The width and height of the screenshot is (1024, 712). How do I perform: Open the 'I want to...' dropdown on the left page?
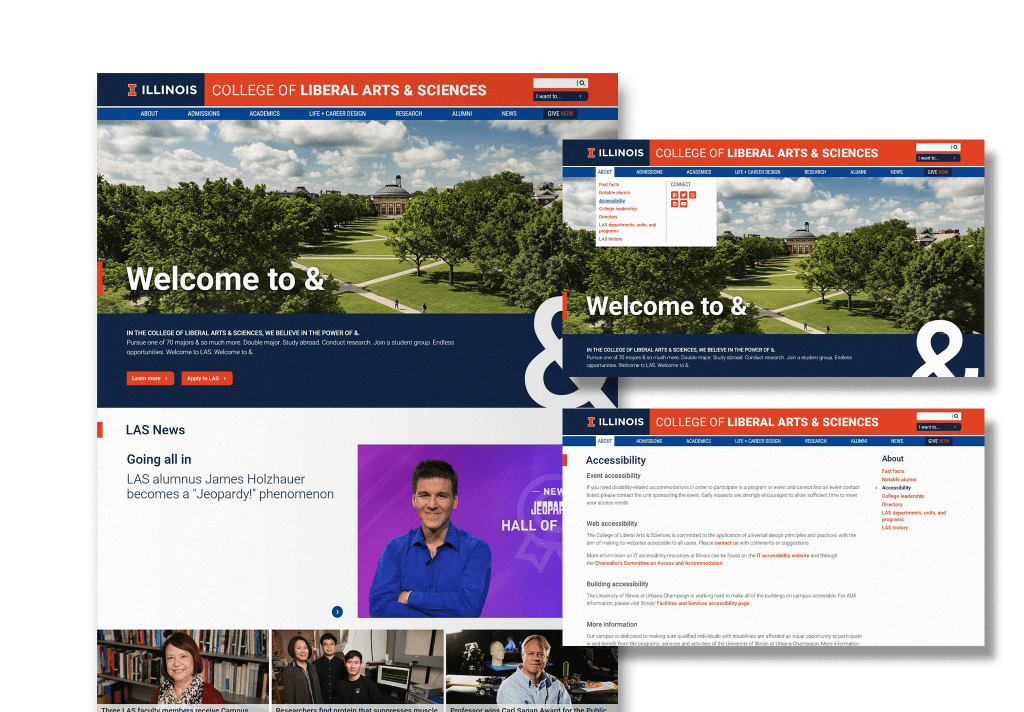point(560,96)
